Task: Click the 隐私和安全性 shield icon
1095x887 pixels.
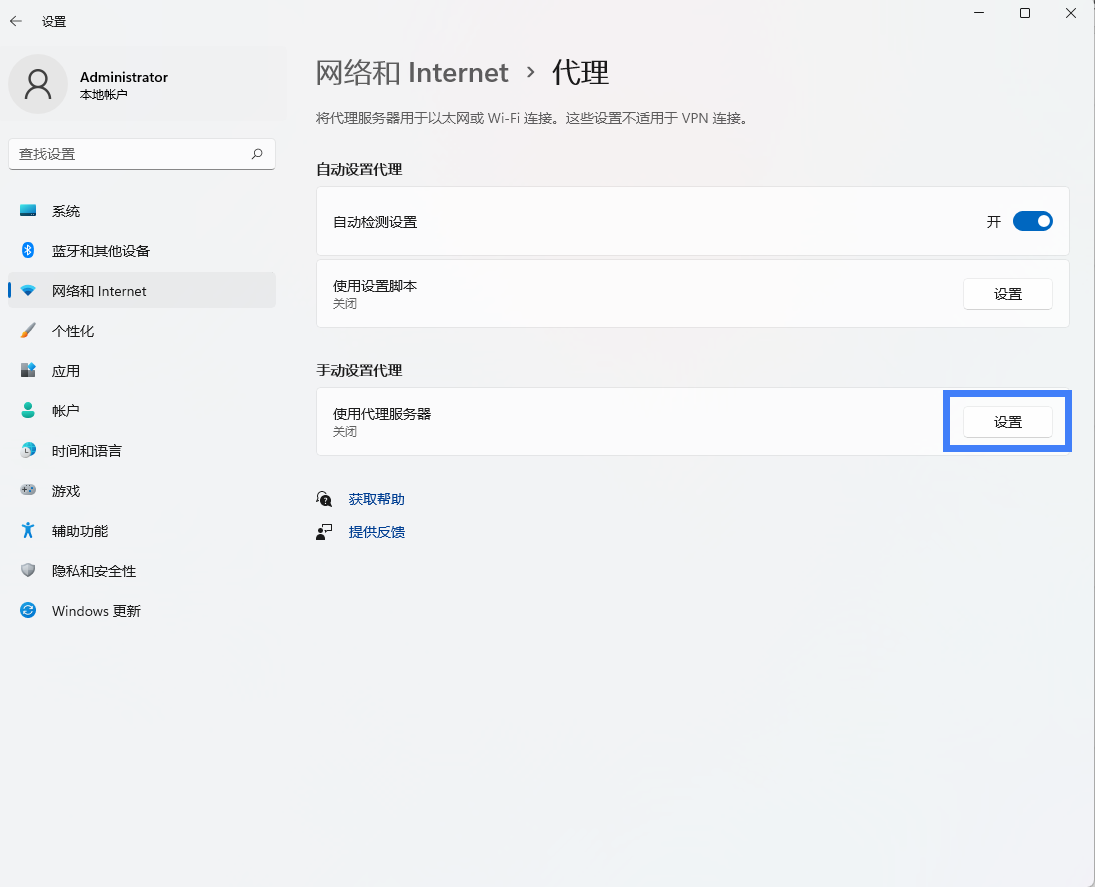Action: [x=28, y=570]
